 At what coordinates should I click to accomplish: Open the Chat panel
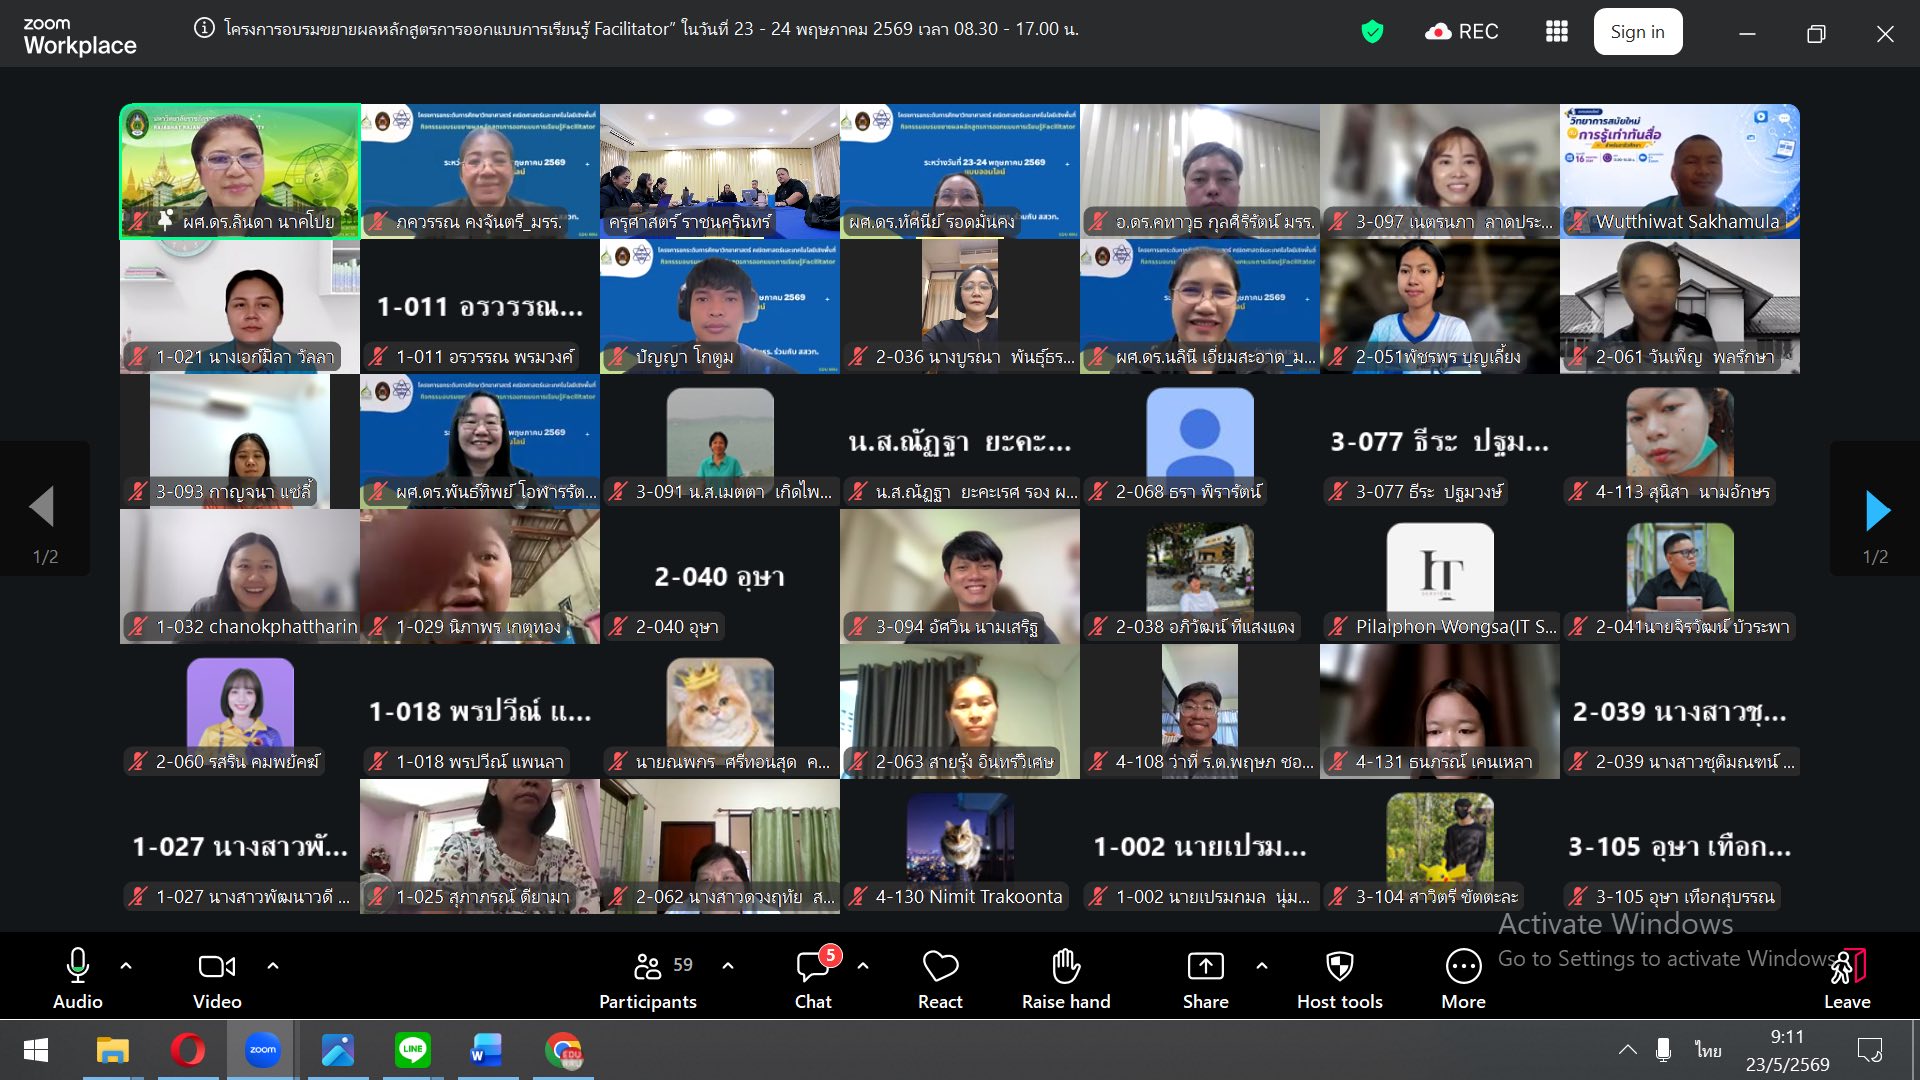813,980
